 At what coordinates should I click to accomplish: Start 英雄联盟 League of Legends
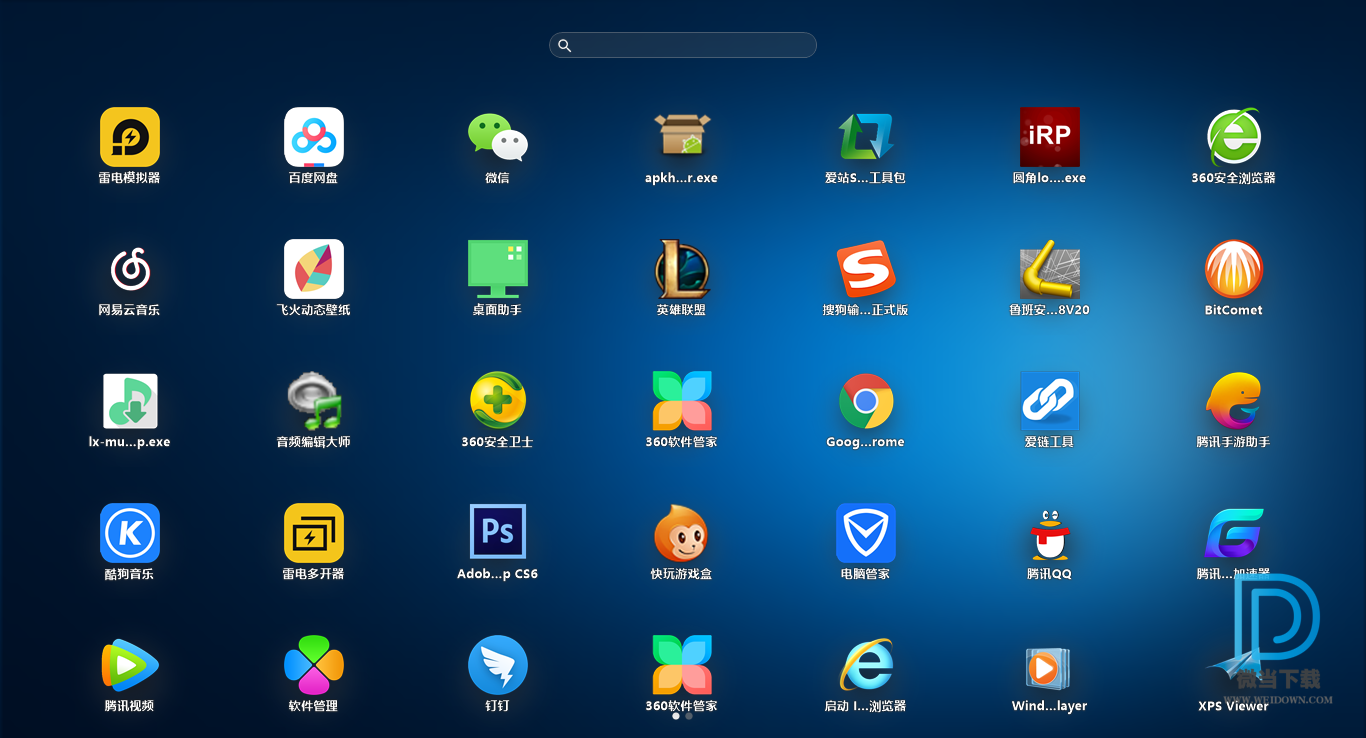pos(682,269)
